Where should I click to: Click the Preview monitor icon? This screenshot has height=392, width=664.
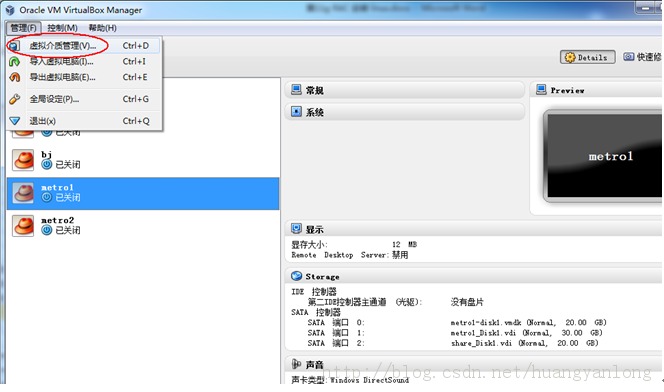pos(541,90)
